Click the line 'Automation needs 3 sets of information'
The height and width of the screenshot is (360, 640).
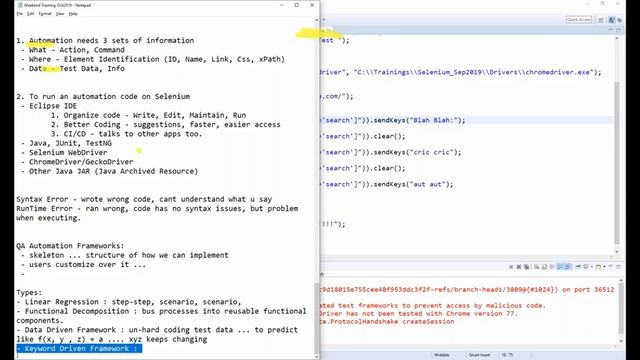(105, 40)
